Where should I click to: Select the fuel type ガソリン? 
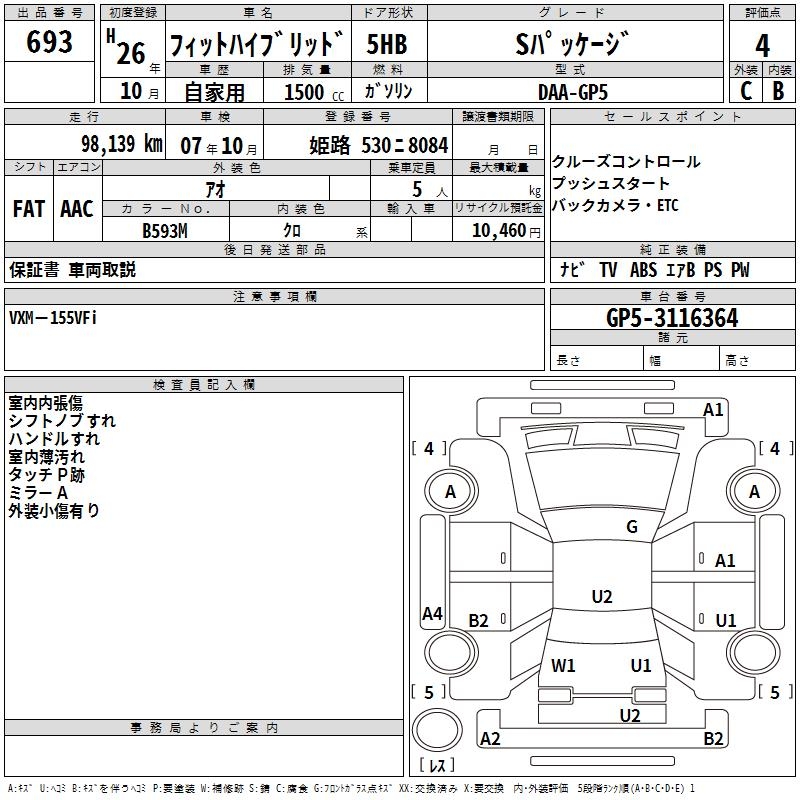point(388,91)
